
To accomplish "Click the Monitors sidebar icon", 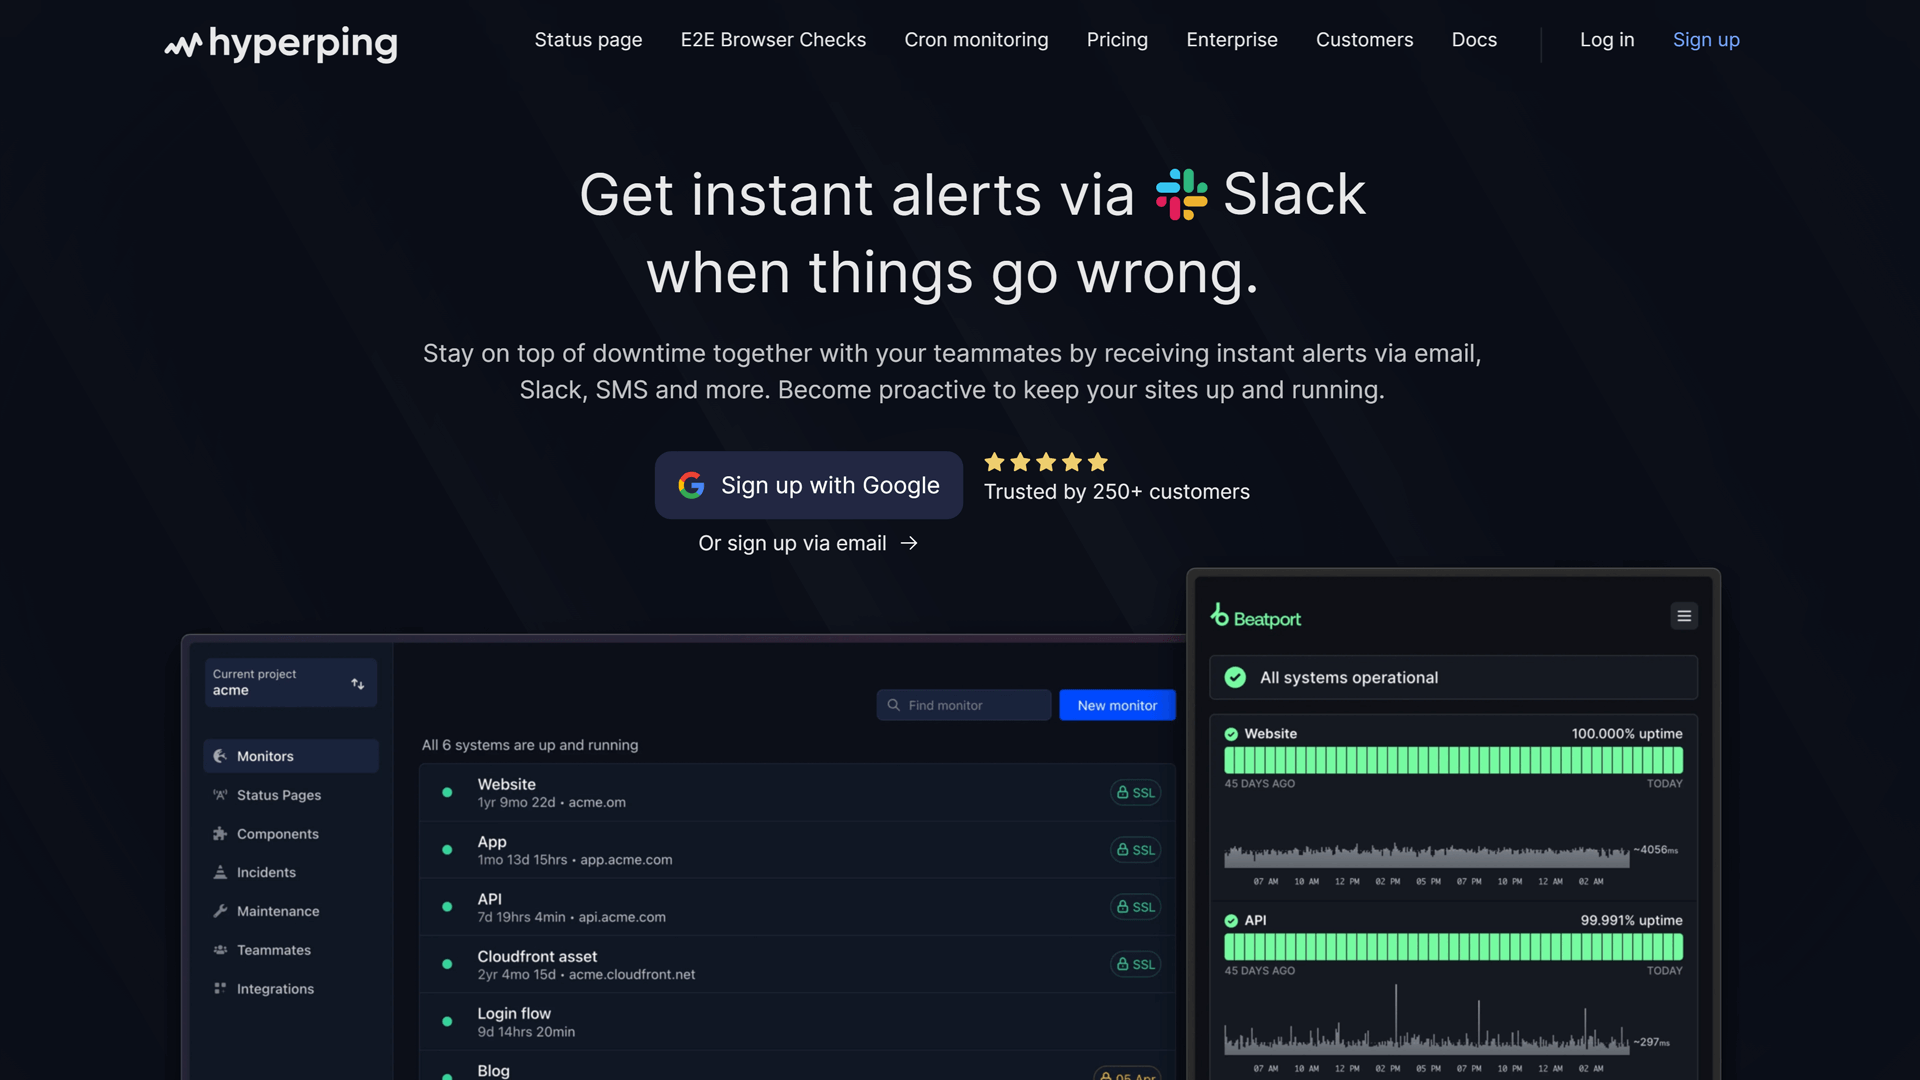I will tap(220, 756).
